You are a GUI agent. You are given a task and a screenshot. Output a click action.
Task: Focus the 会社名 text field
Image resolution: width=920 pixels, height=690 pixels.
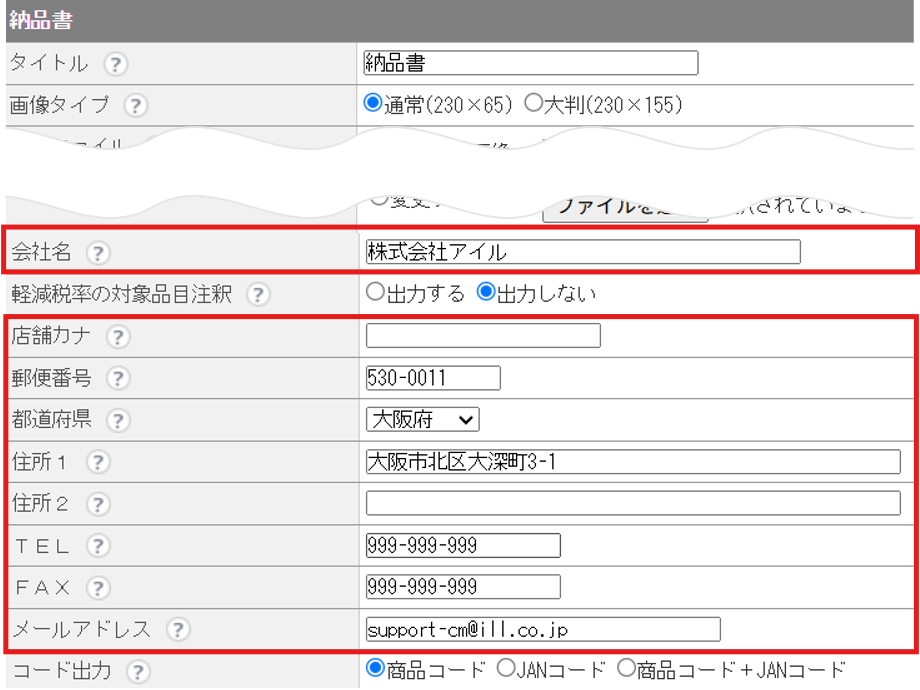(x=583, y=252)
